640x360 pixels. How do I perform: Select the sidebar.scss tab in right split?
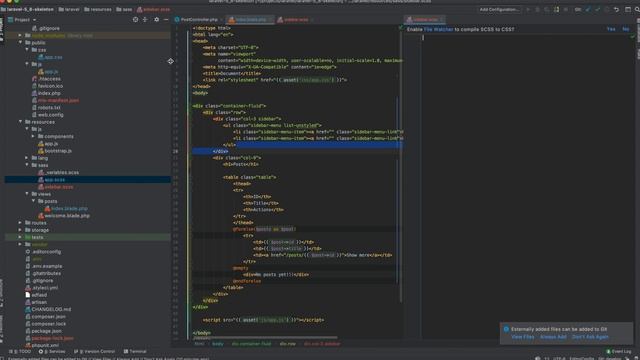click(x=424, y=19)
